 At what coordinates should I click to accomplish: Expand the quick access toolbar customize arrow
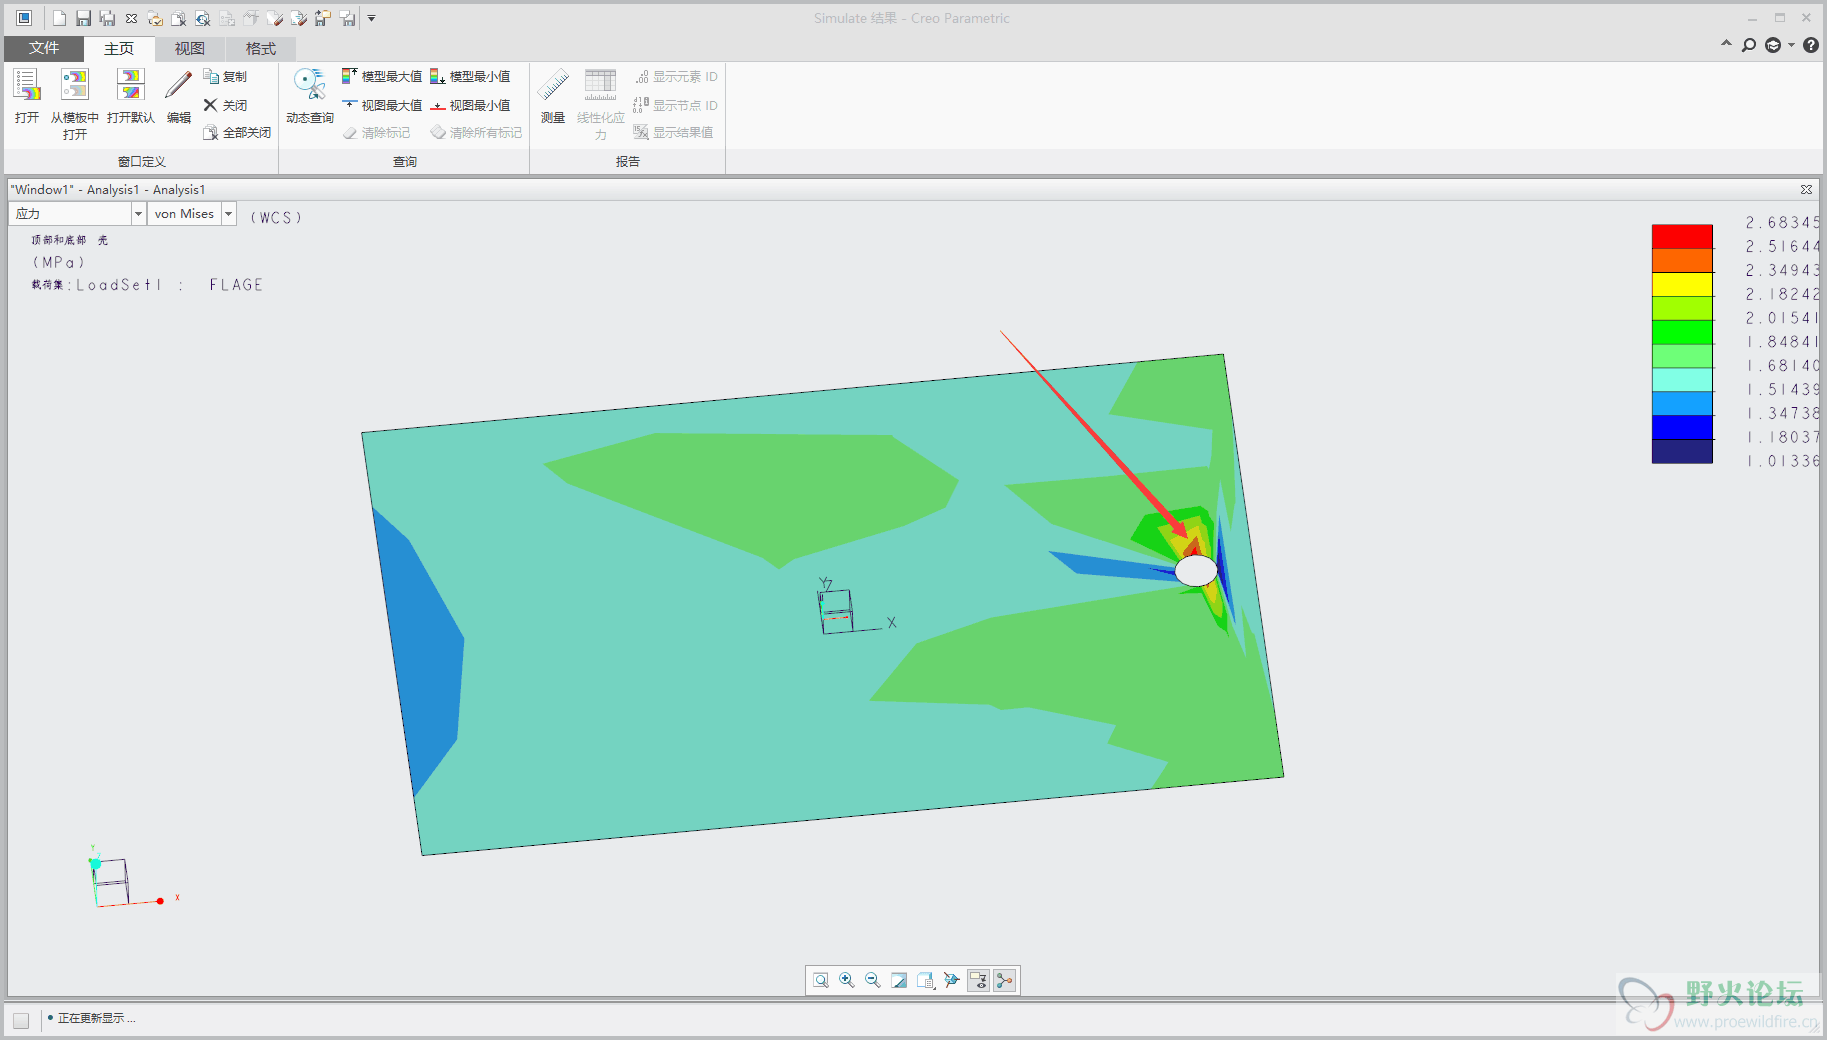371,18
